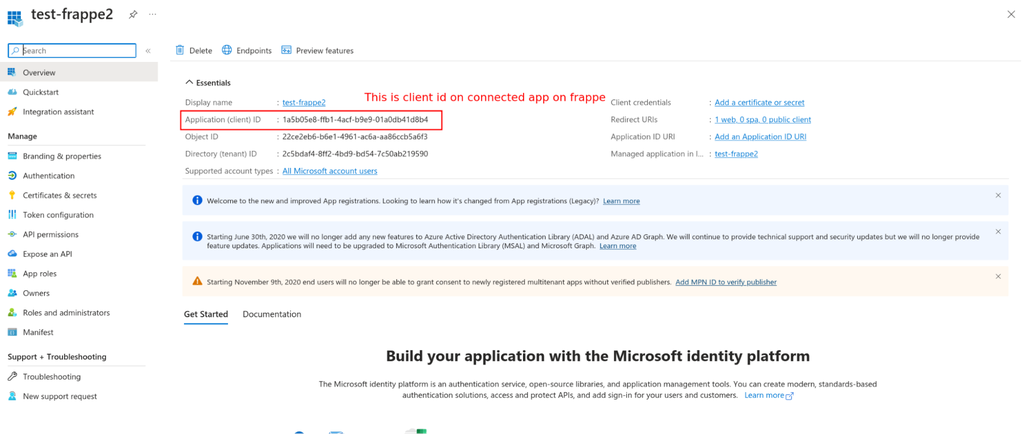
Task: Click the search magnifier icon in sidebar
Action: point(15,50)
